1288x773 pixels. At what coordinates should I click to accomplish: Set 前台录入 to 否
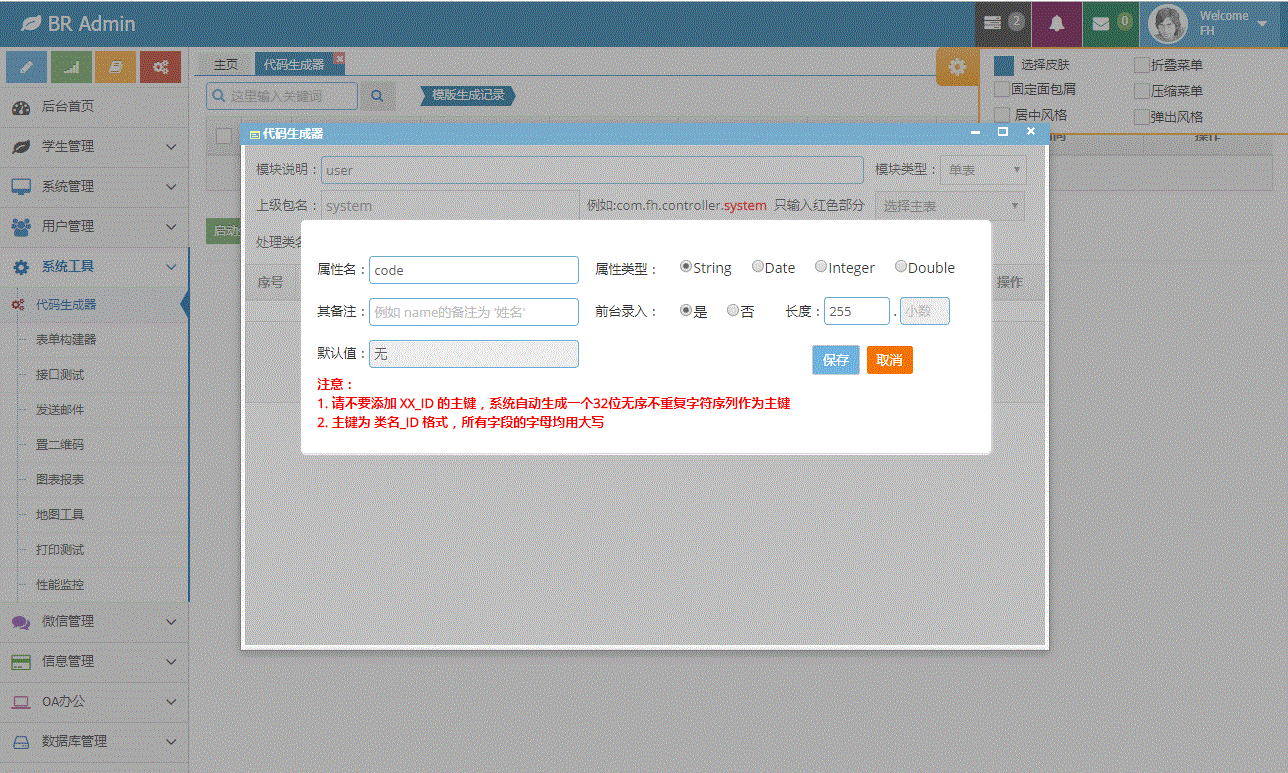tap(733, 311)
